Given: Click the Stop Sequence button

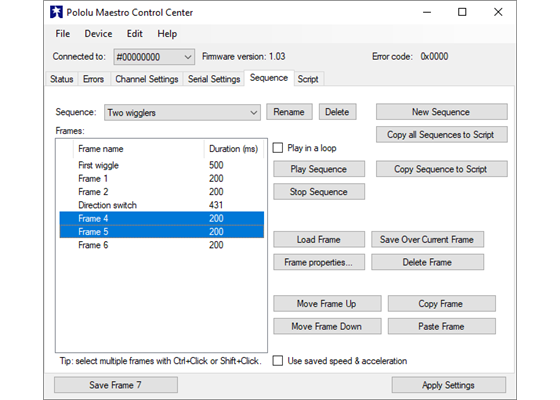Looking at the screenshot, I should pos(319,192).
